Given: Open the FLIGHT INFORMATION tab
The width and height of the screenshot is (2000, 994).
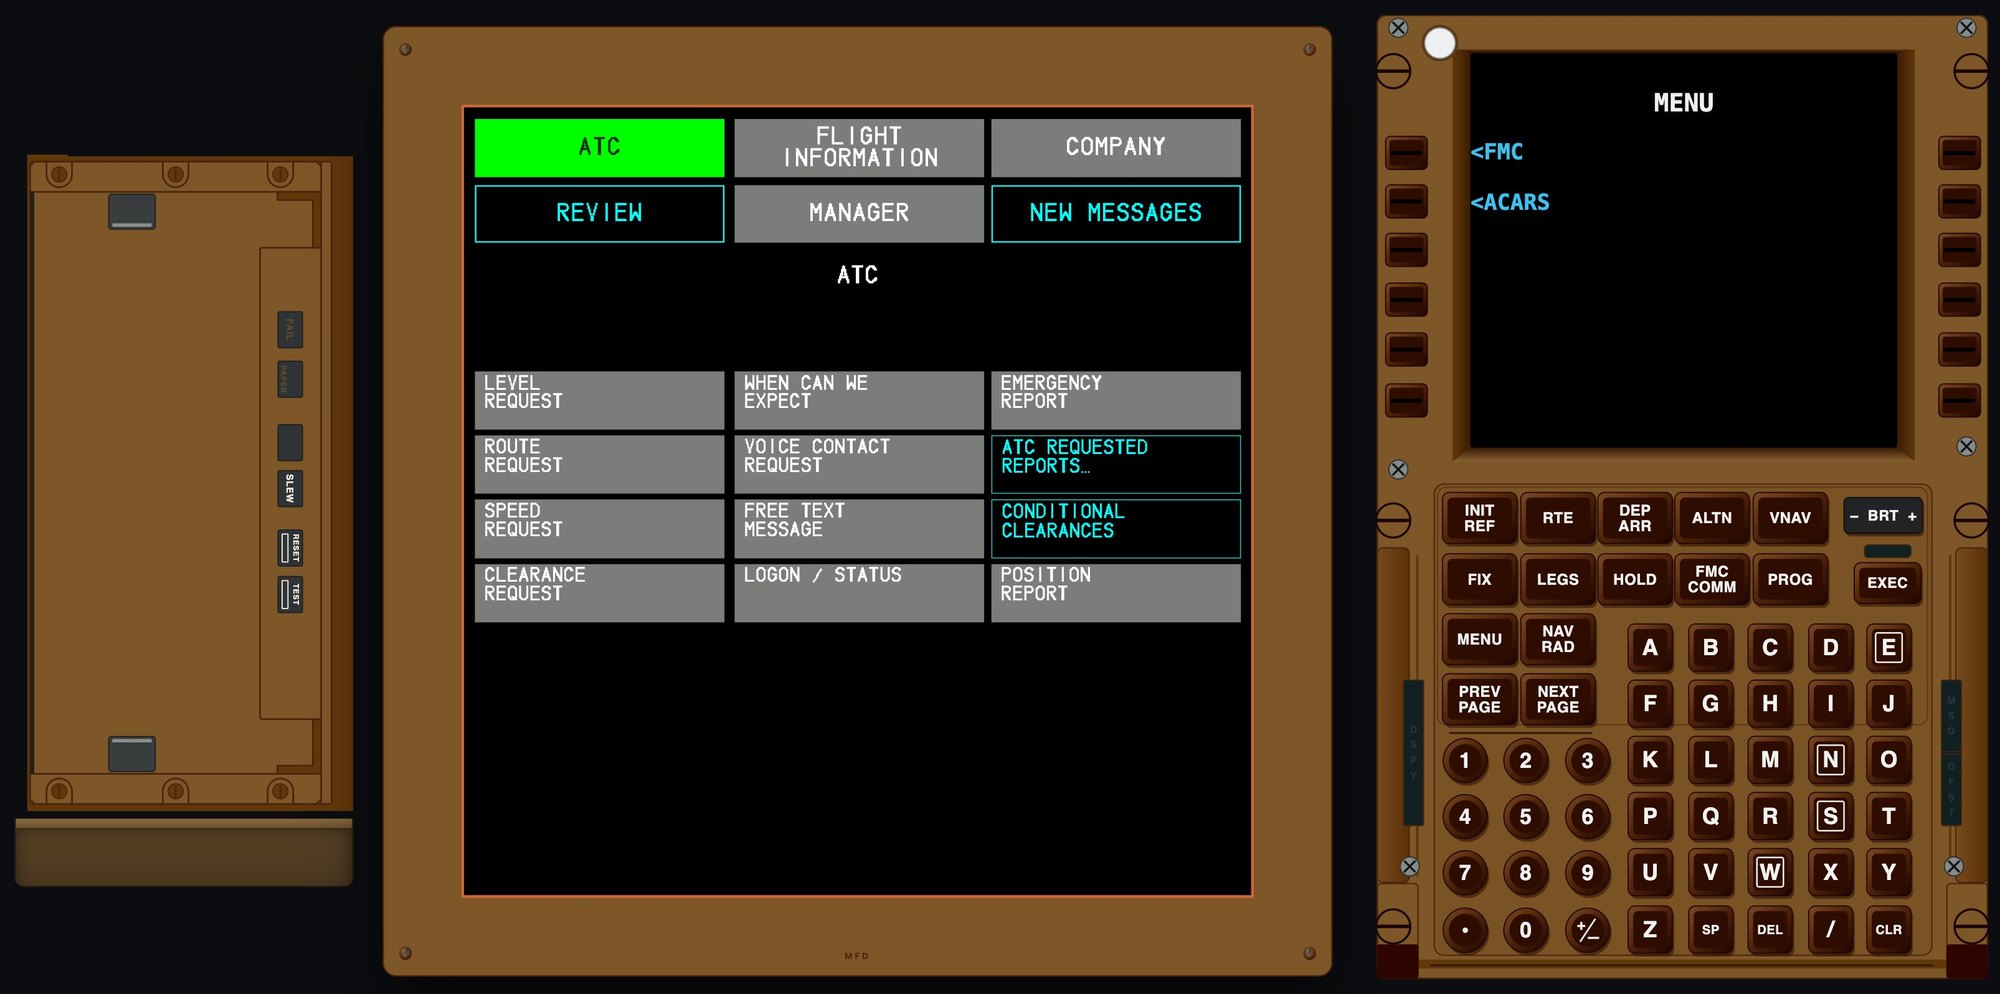Looking at the screenshot, I should (859, 147).
